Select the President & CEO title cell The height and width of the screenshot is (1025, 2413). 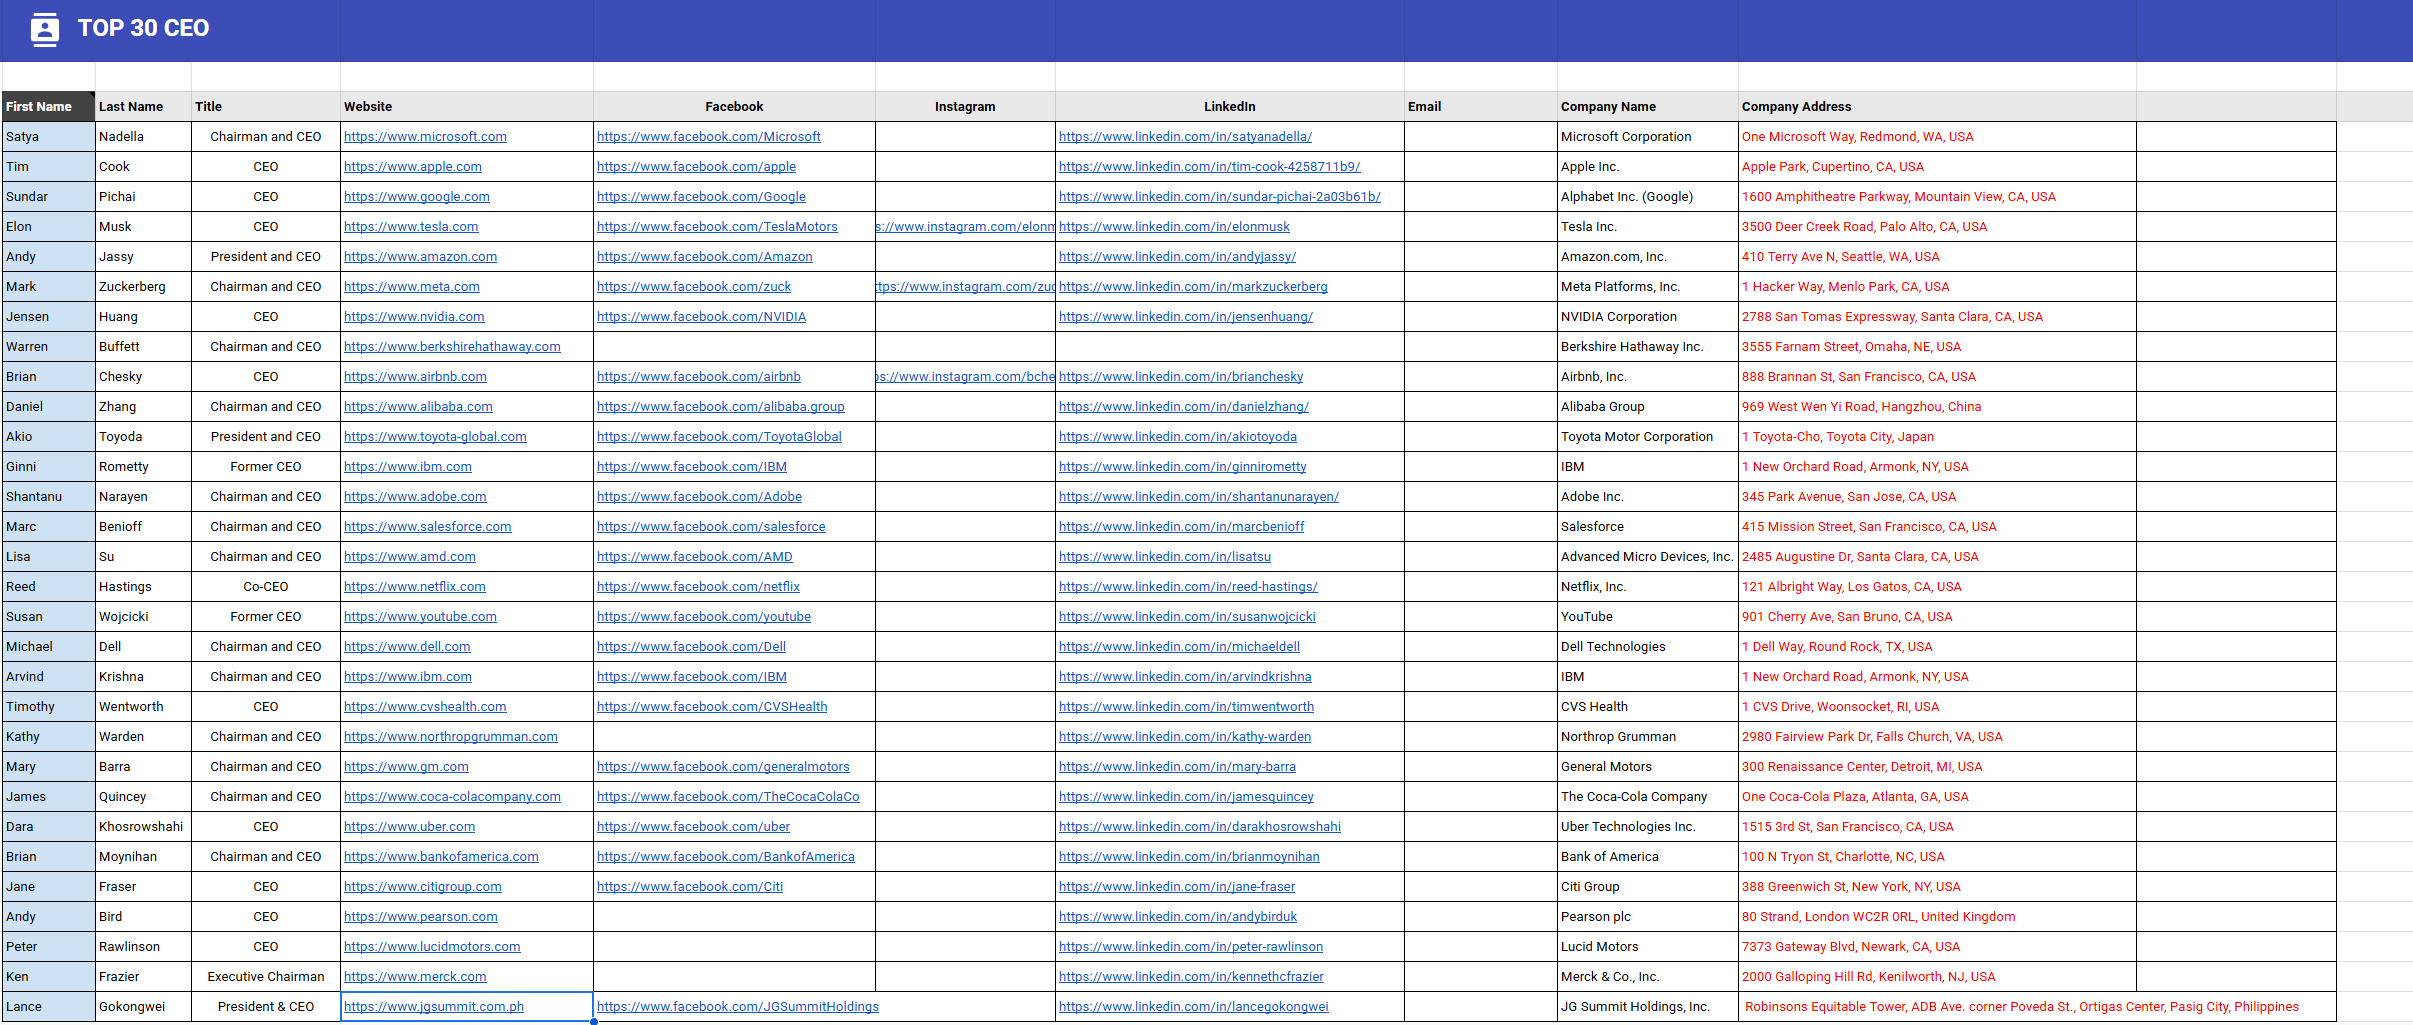(266, 1007)
